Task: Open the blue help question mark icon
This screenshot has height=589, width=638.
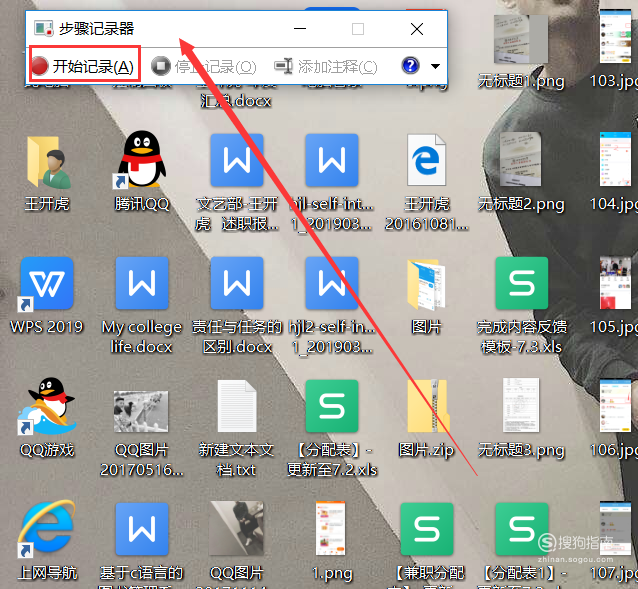Action: tap(410, 65)
